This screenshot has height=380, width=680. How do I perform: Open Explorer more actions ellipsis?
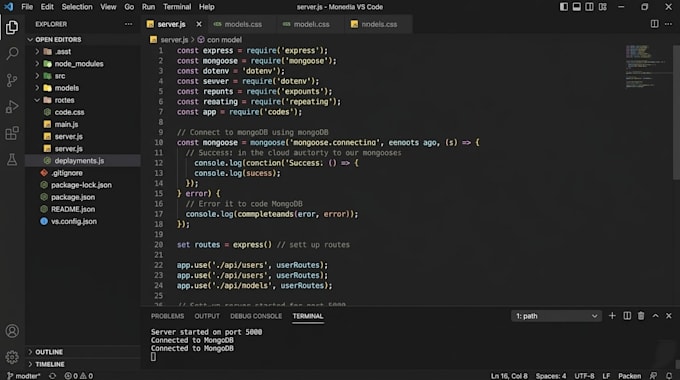point(128,24)
